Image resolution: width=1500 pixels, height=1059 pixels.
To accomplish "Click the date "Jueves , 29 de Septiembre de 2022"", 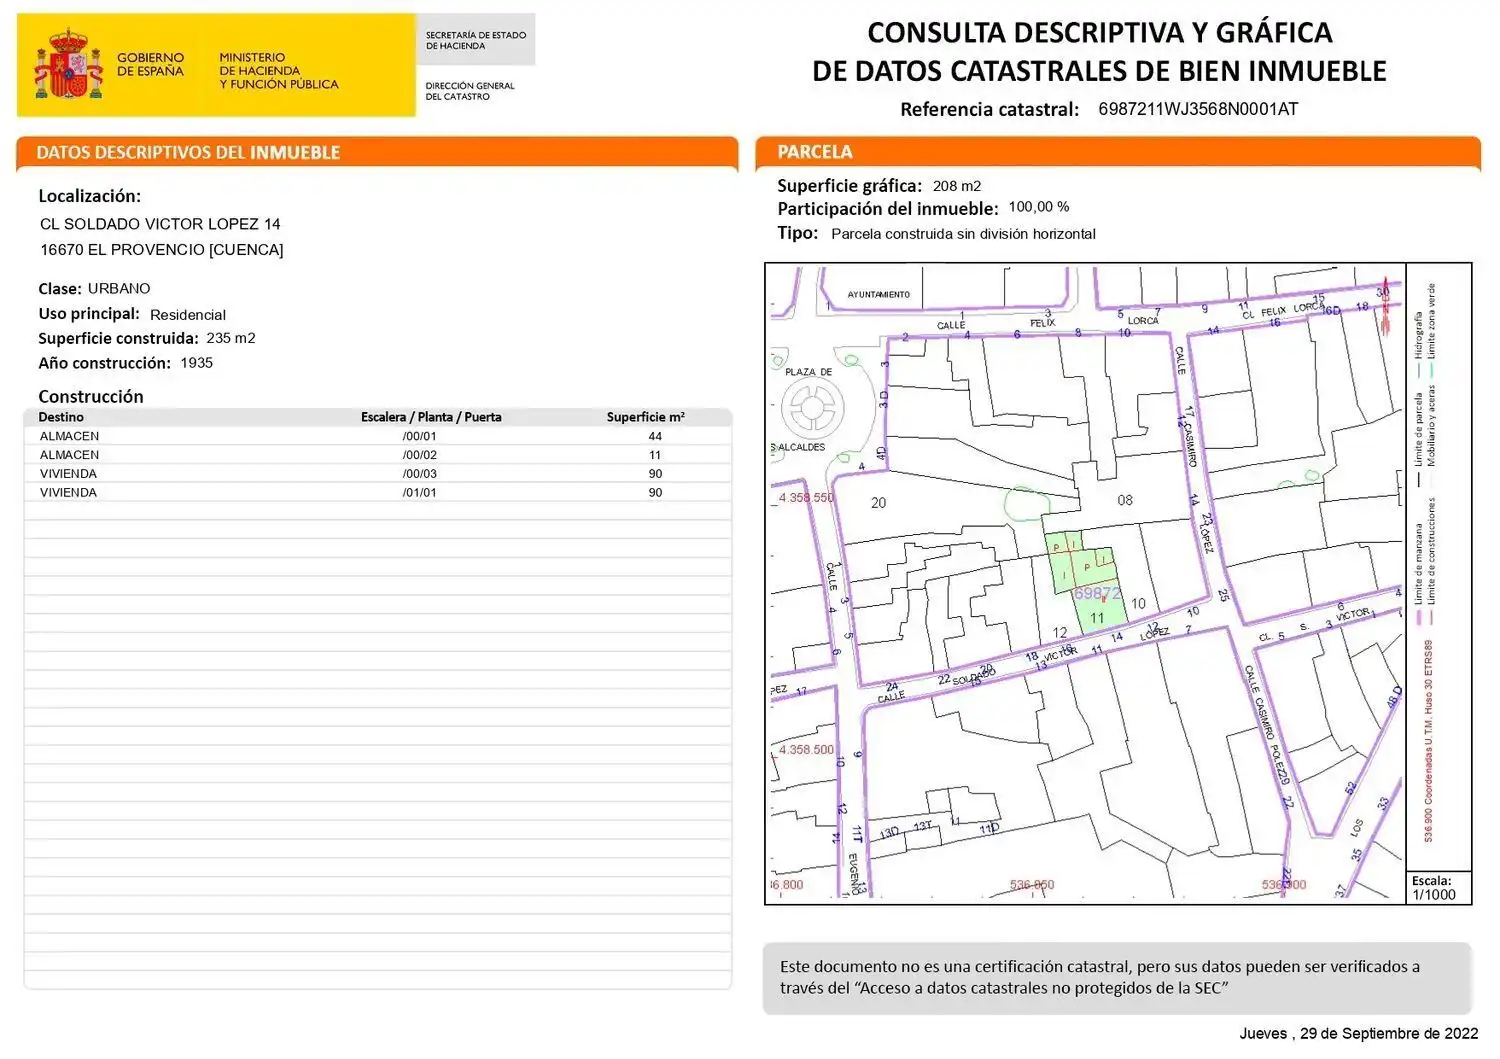I will [x=1359, y=1033].
